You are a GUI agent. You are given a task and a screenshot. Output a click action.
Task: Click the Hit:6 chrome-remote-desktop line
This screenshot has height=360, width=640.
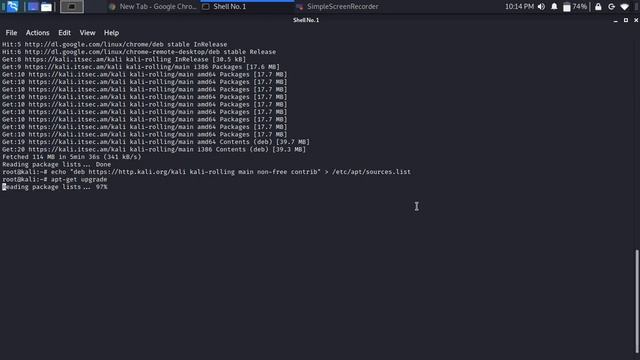coord(139,52)
